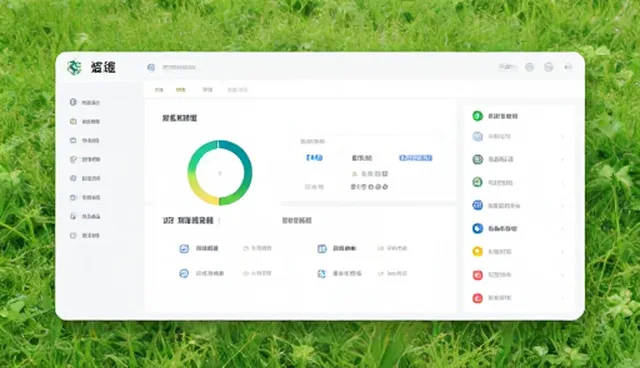Click the upper red icon in the right panel
The height and width of the screenshot is (368, 640).
coord(478,275)
